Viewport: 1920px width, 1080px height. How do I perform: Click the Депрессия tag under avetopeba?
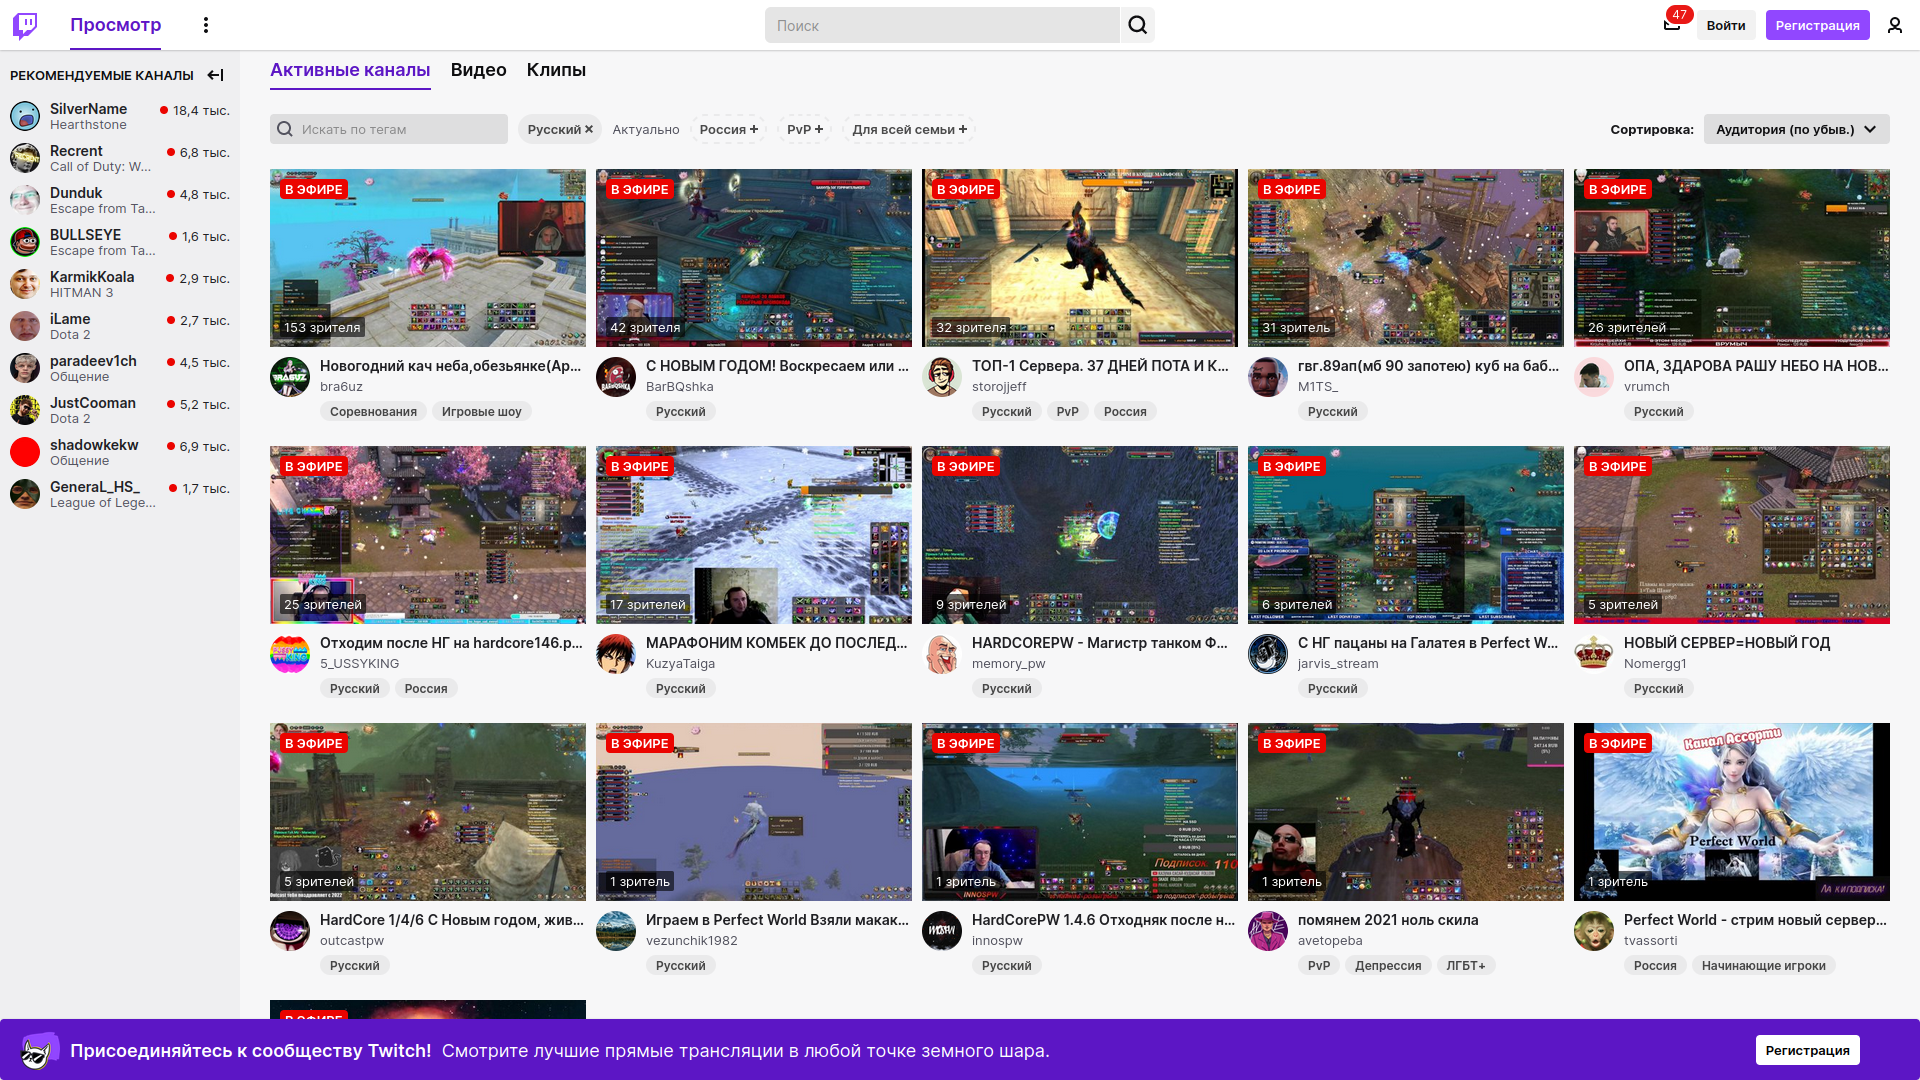pos(1387,965)
